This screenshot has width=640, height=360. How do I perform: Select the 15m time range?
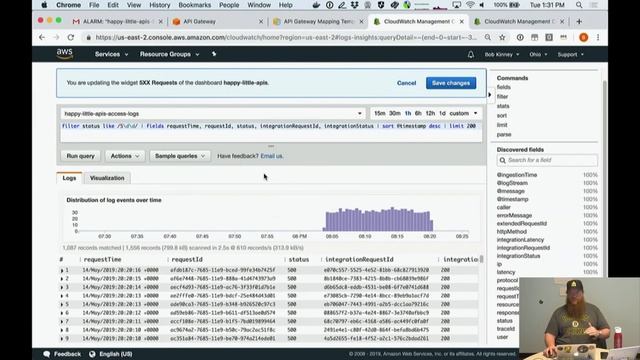point(380,113)
